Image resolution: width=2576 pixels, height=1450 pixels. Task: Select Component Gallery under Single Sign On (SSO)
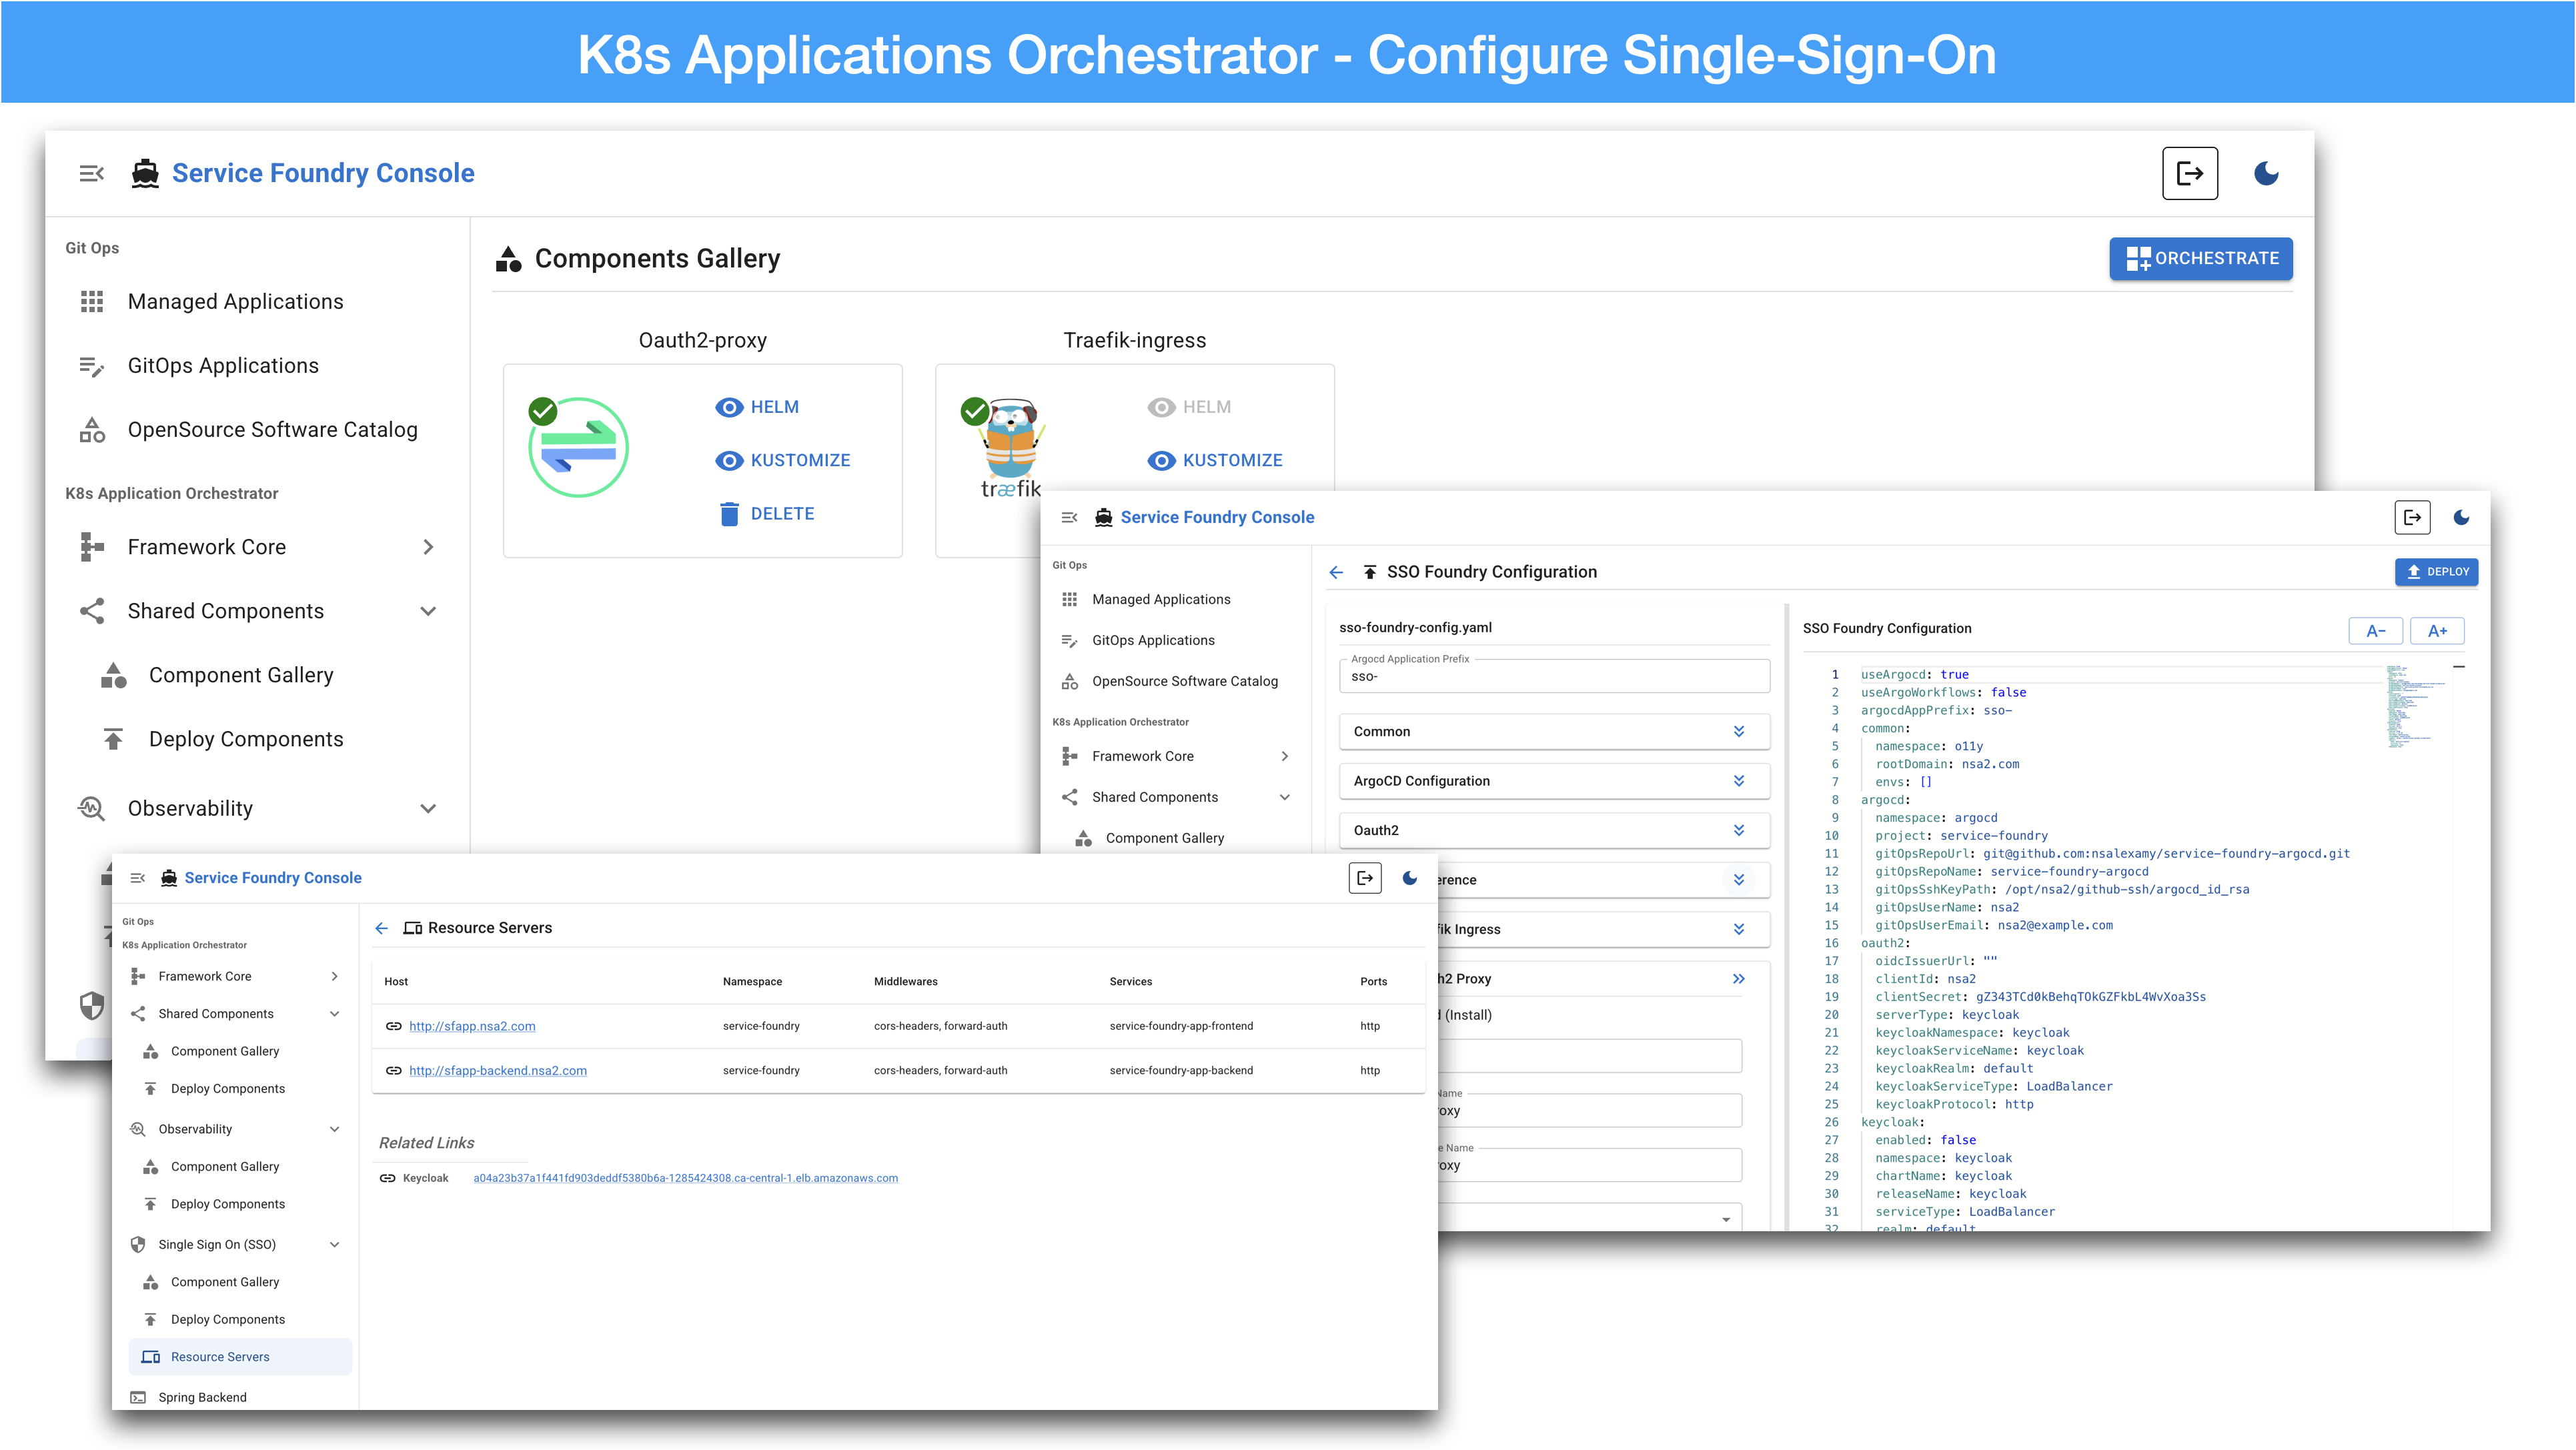(240, 1282)
